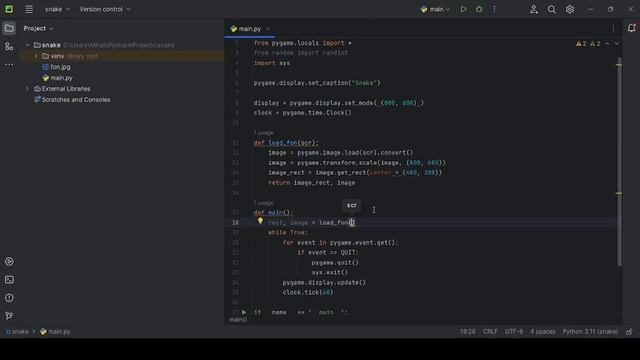The width and height of the screenshot is (640, 360).
Task: Click Python 3.11 (snake) interpreter selector
Action: [x=590, y=331]
